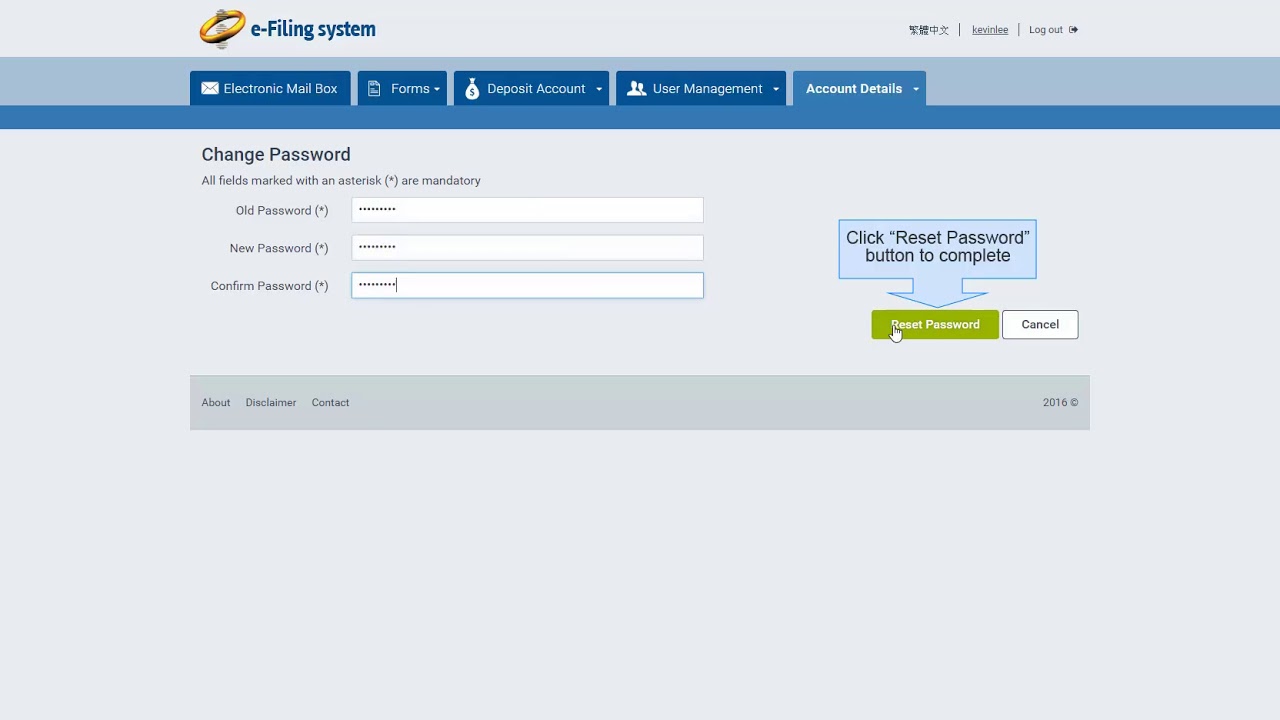1280x720 pixels.
Task: Focus the New Password field
Action: pyautogui.click(x=527, y=248)
